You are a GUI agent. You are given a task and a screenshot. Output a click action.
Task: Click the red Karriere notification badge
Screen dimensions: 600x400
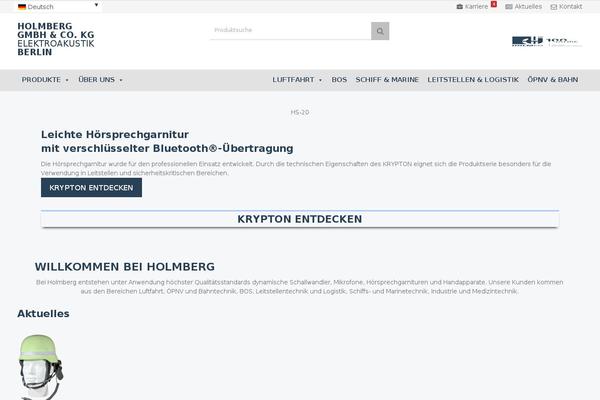494,4
